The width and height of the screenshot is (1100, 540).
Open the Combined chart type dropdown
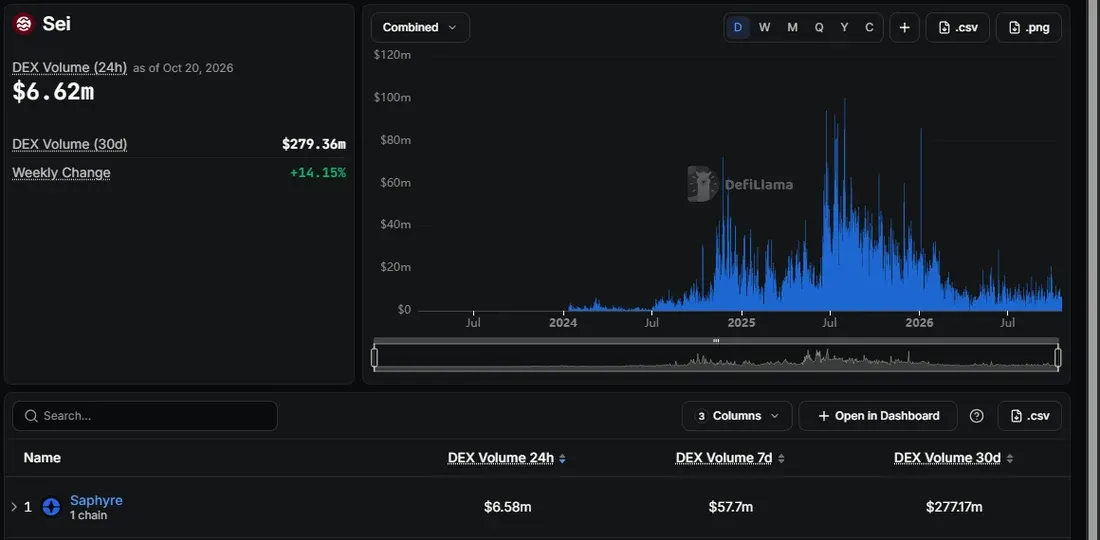tap(420, 27)
